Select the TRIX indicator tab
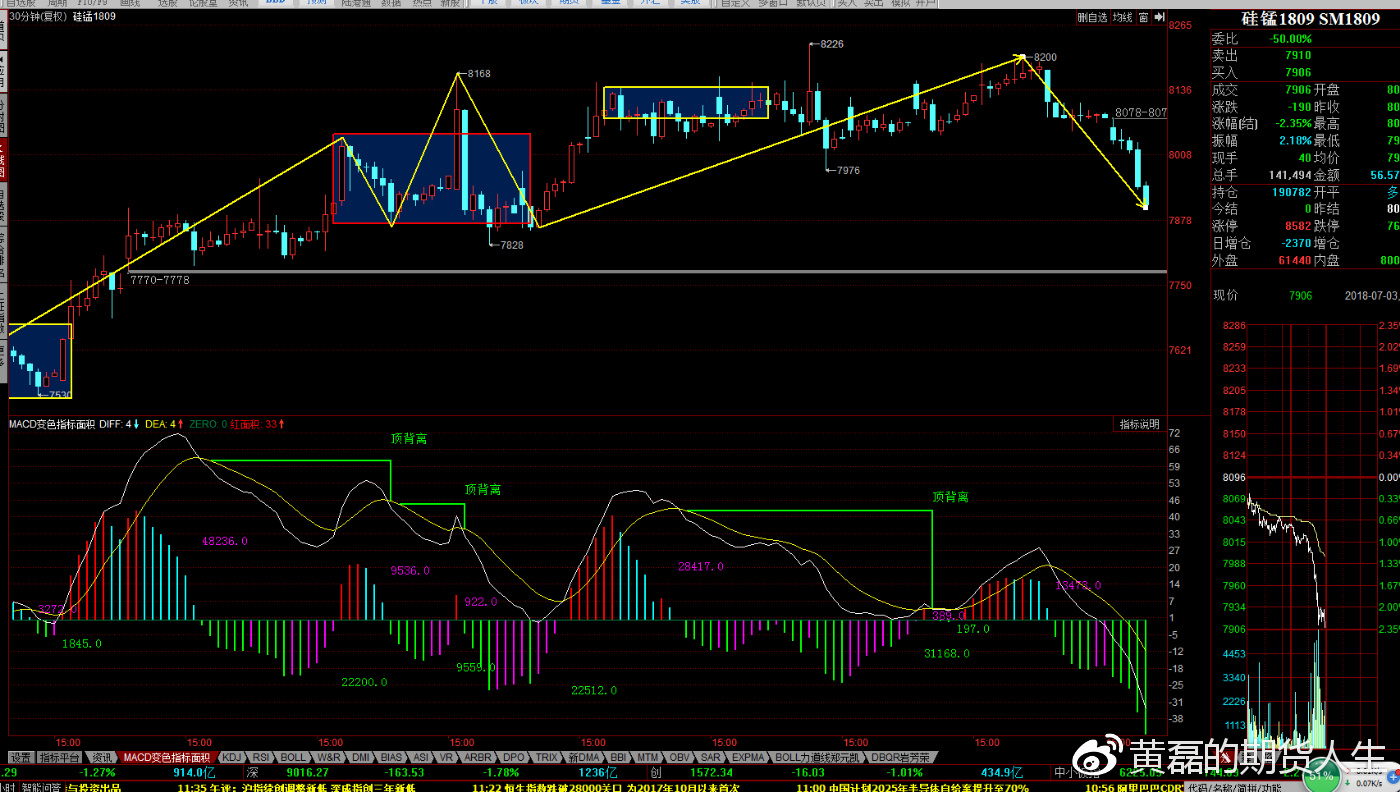 546,757
